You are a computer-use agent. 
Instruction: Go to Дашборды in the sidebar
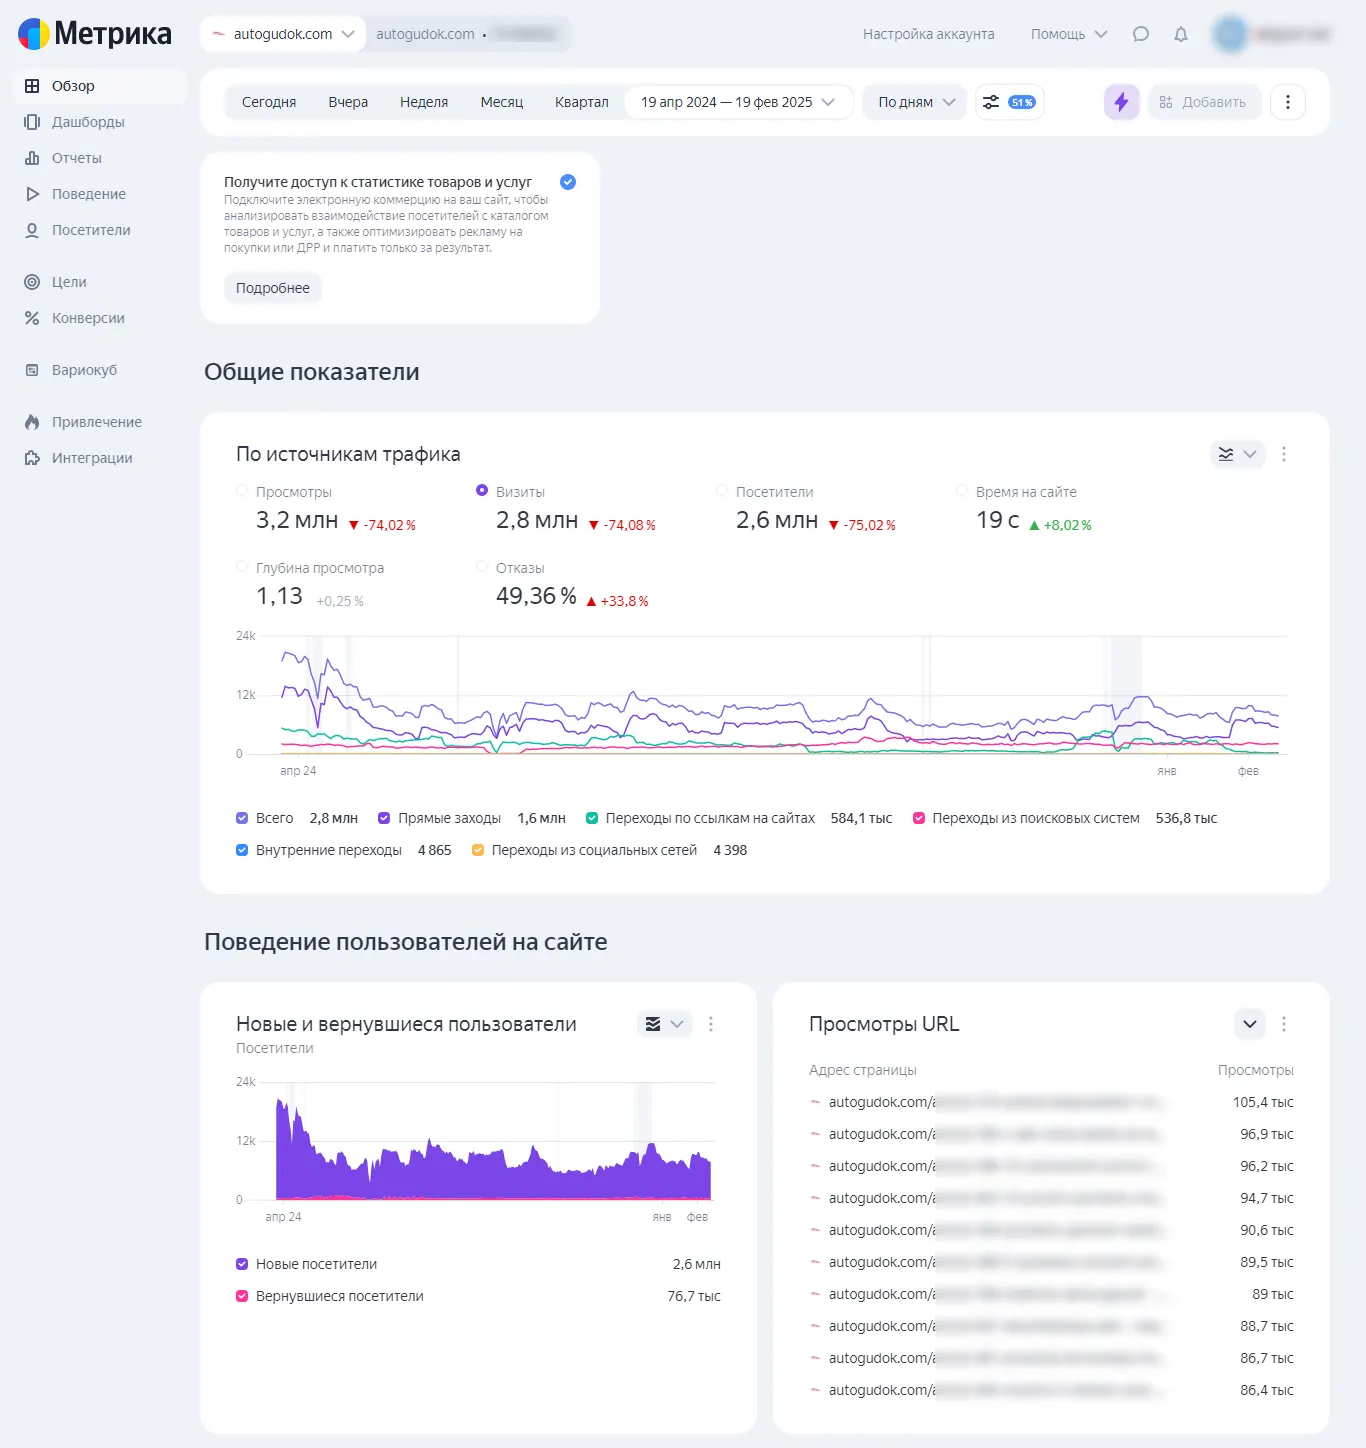(88, 122)
